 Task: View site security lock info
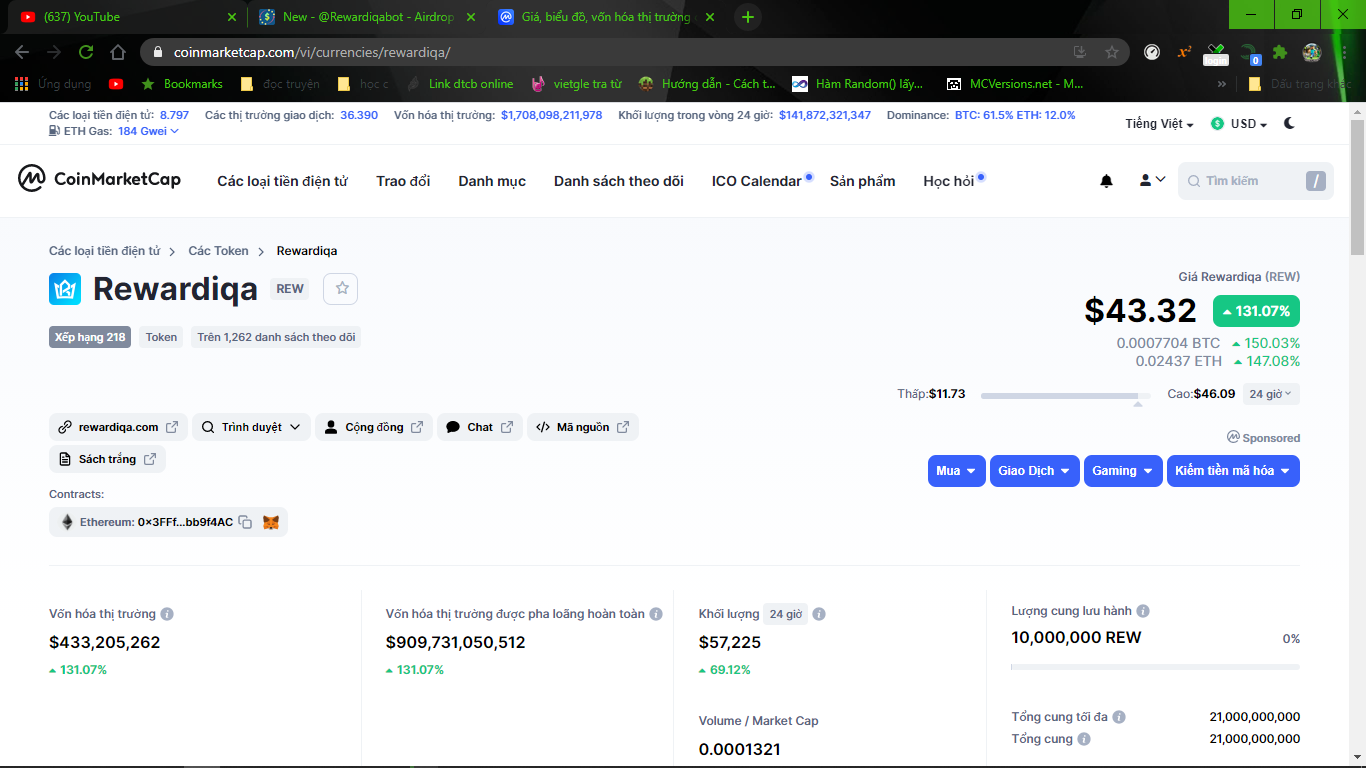158,52
